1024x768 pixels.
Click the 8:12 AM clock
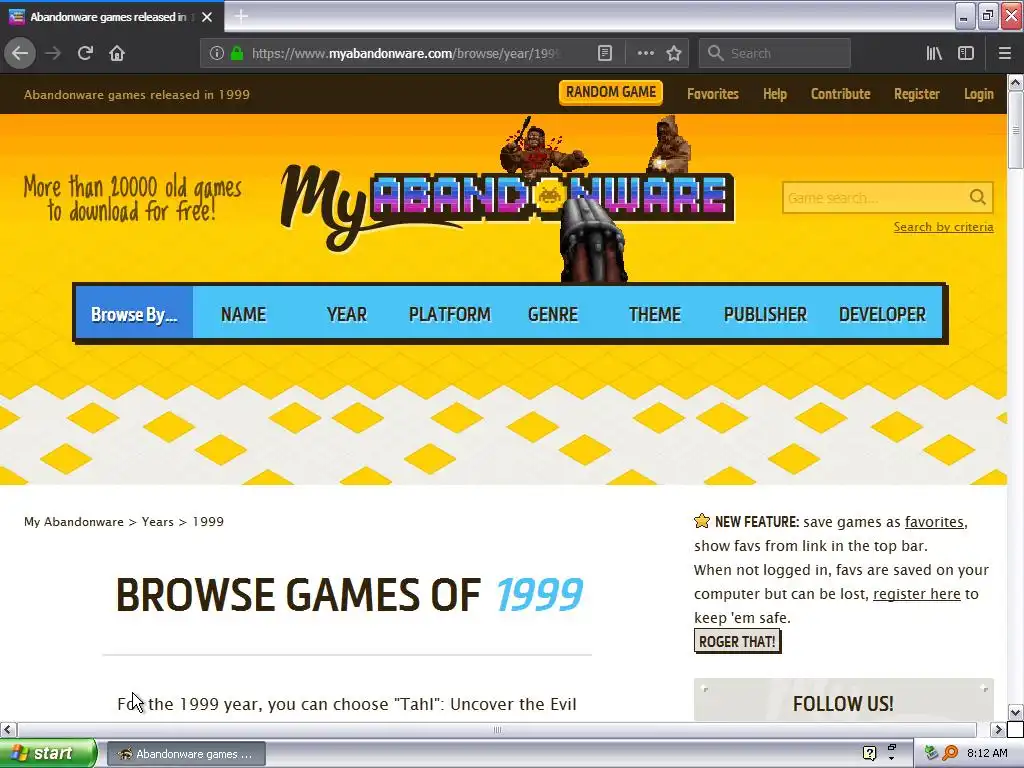point(987,753)
